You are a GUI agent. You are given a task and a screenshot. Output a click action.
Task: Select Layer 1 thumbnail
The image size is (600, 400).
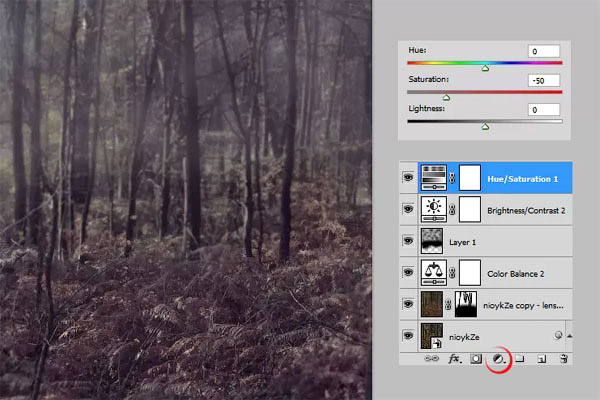click(432, 241)
